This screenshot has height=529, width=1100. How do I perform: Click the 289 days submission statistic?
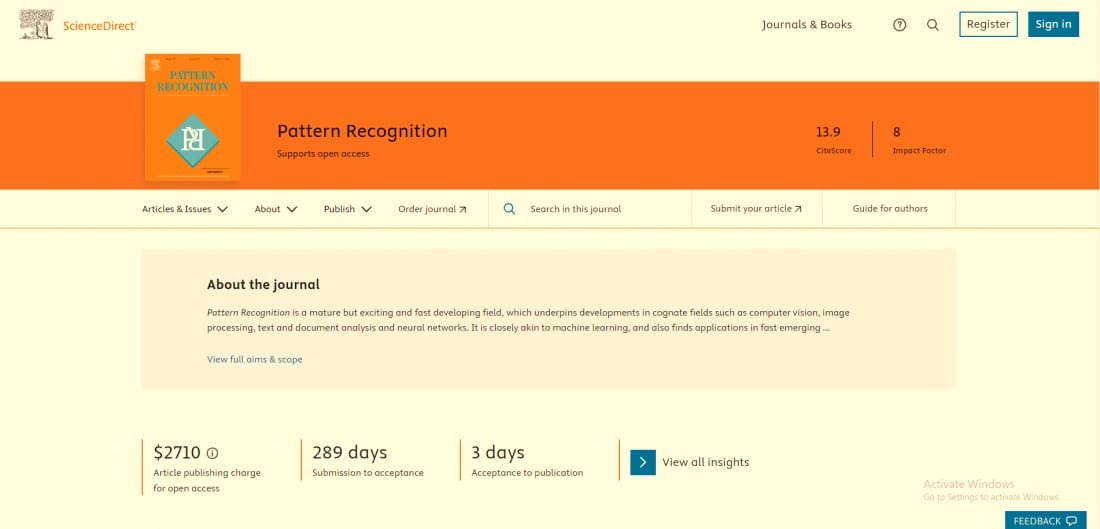point(349,453)
